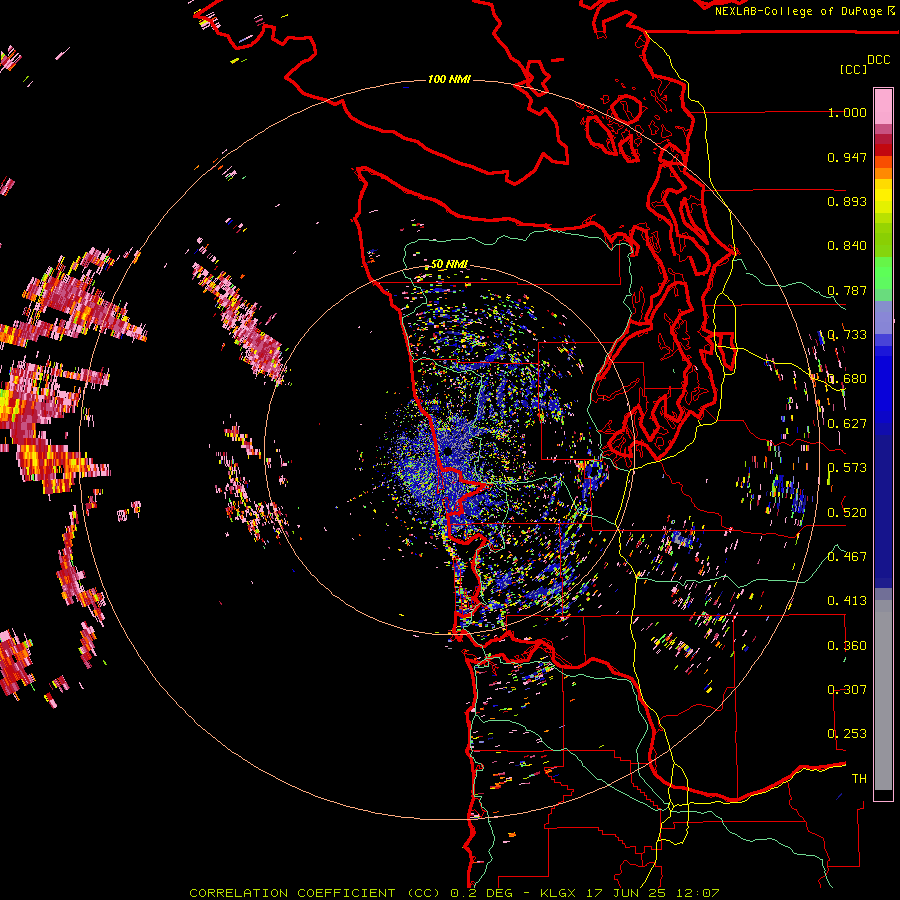Click the NEXLAB-College of DuPage label

coord(805,11)
